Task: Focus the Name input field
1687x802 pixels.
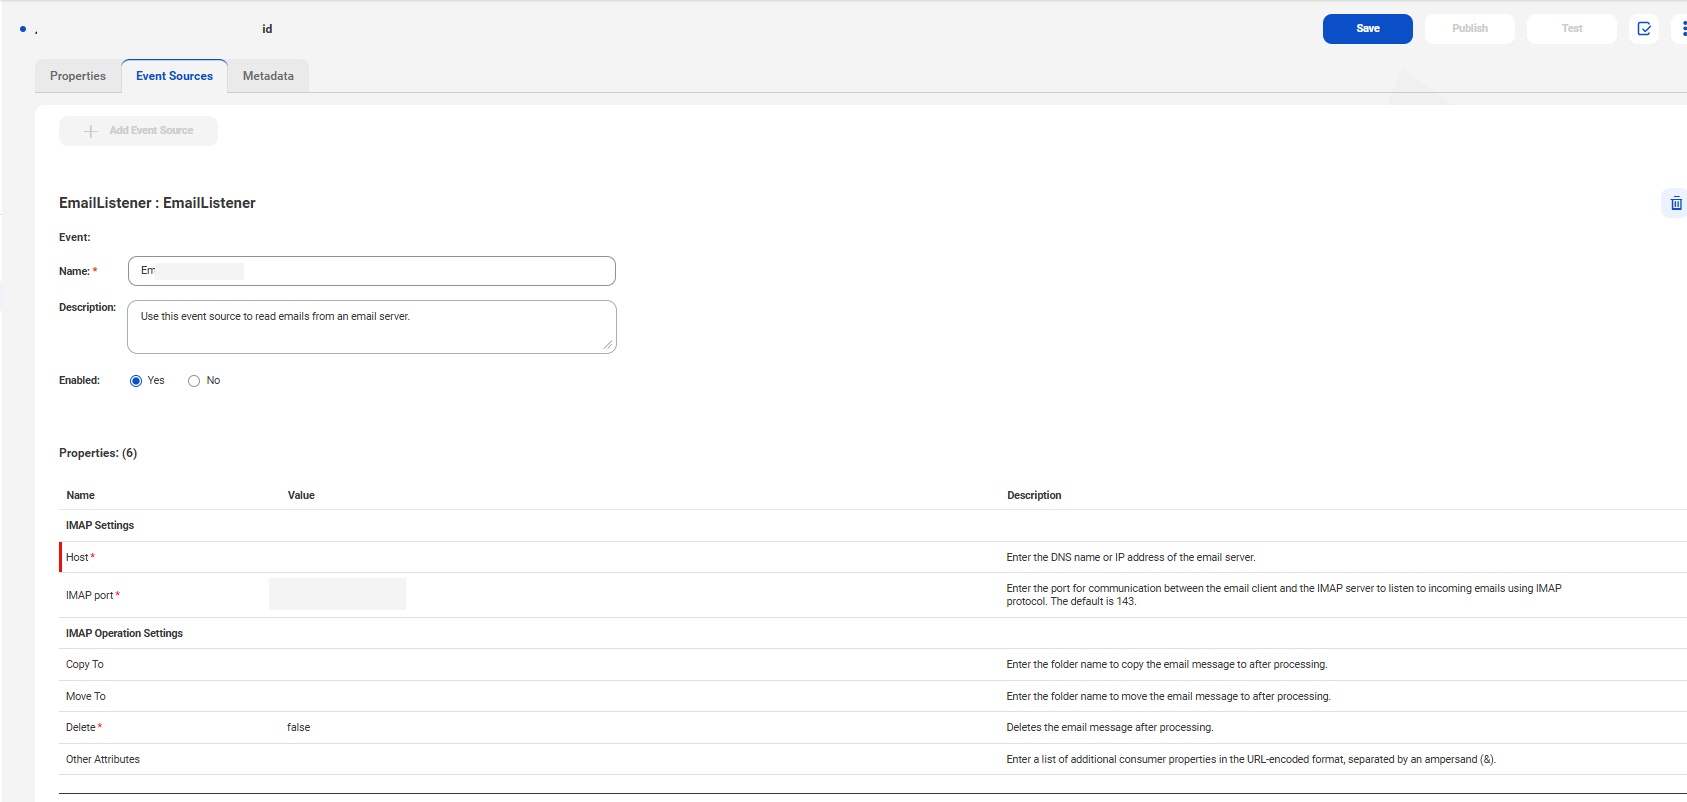Action: click(x=372, y=271)
